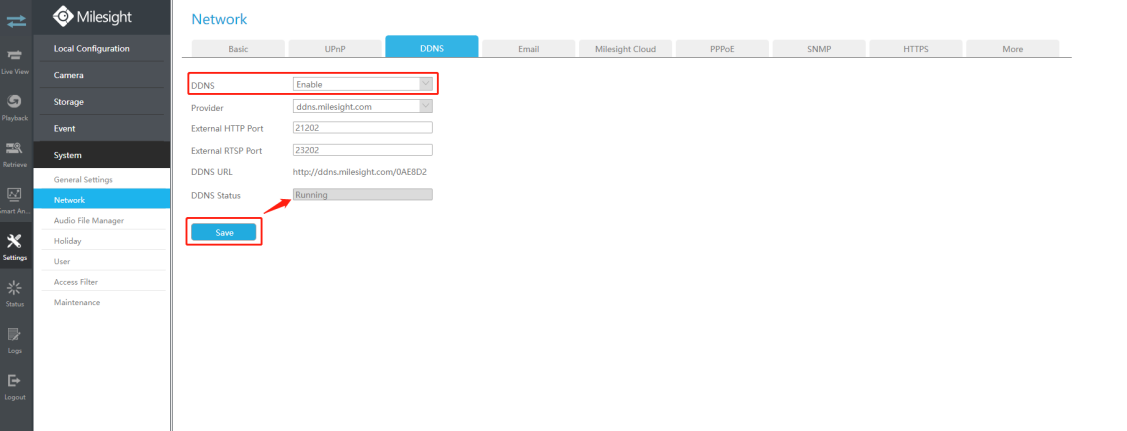This screenshot has width=1127, height=431.
Task: Open the More tab
Action: point(1013,49)
